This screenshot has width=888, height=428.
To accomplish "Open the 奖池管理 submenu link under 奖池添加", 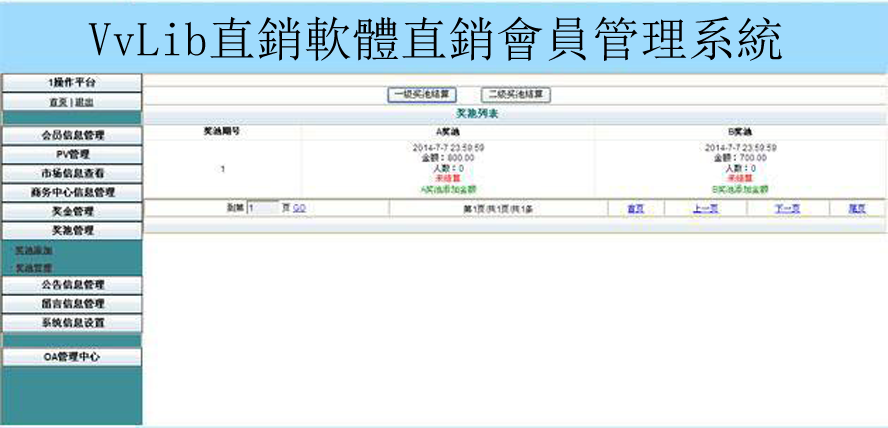I will (34, 267).
